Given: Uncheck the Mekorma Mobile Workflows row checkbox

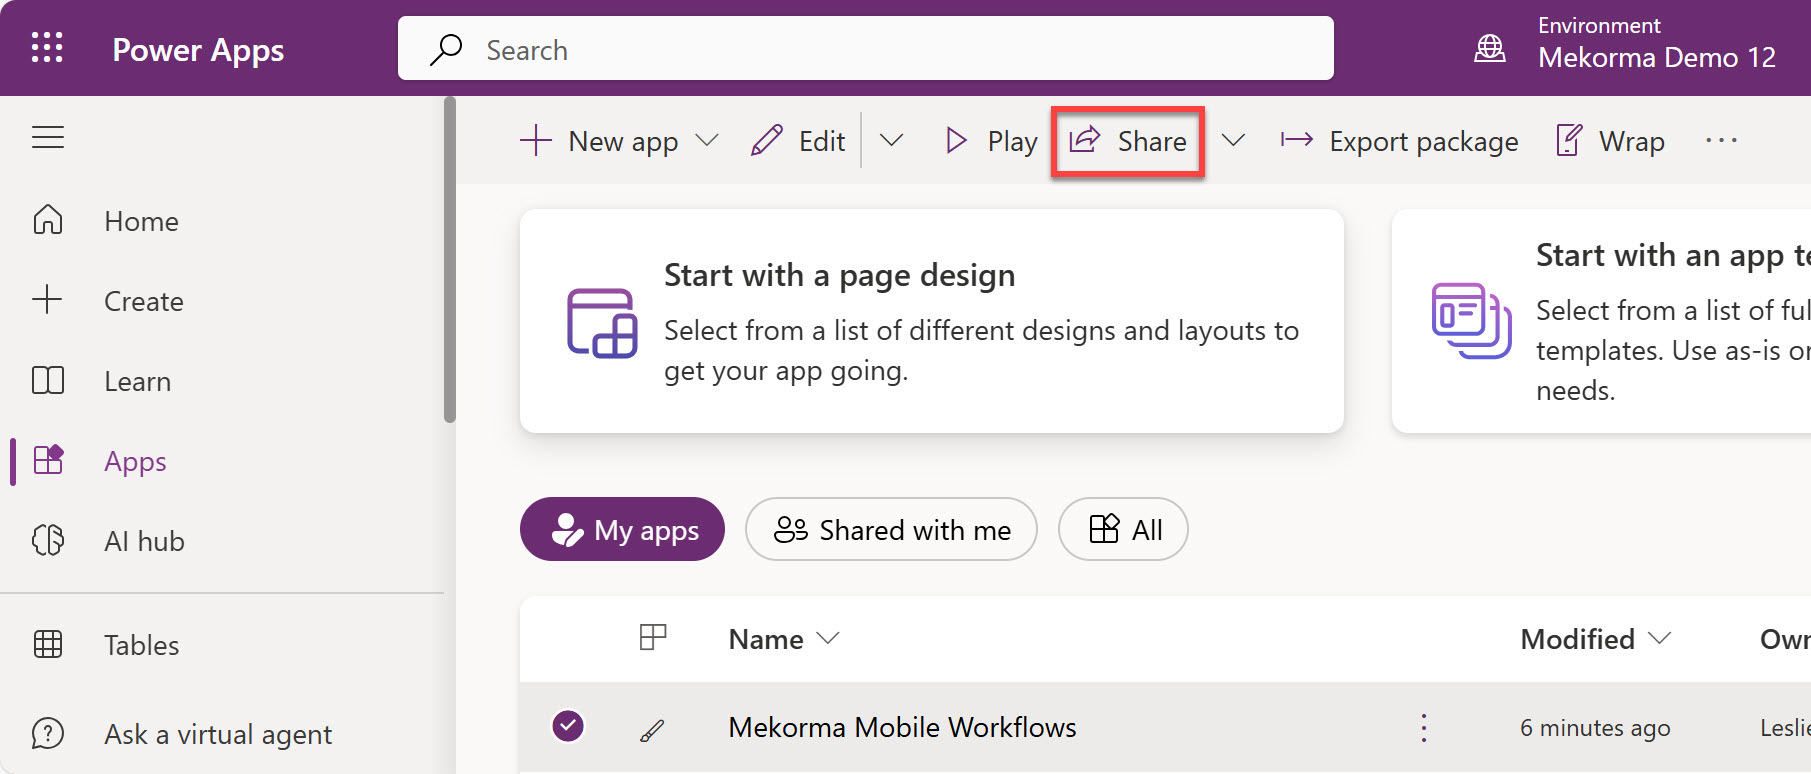Looking at the screenshot, I should [568, 727].
